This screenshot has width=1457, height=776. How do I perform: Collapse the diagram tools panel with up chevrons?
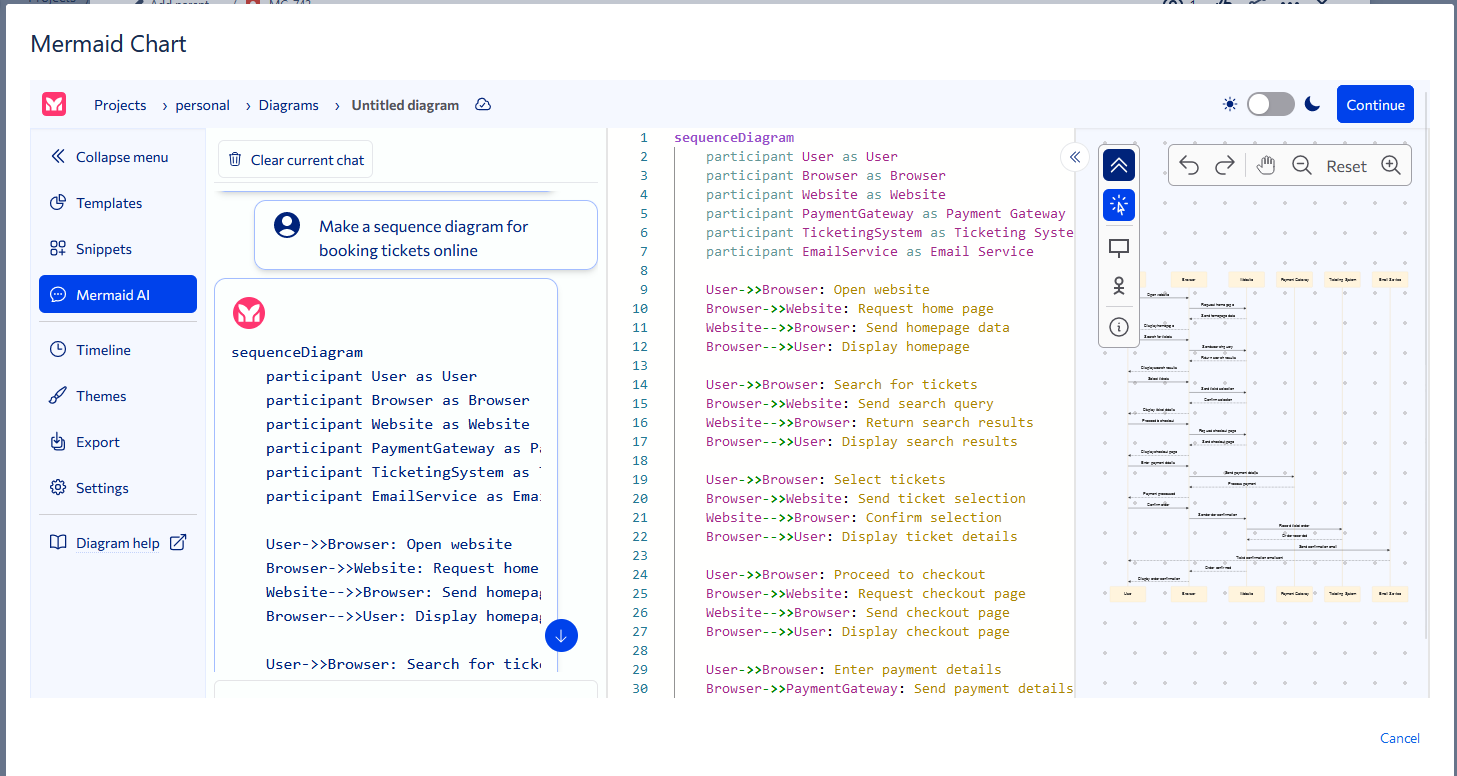1119,165
